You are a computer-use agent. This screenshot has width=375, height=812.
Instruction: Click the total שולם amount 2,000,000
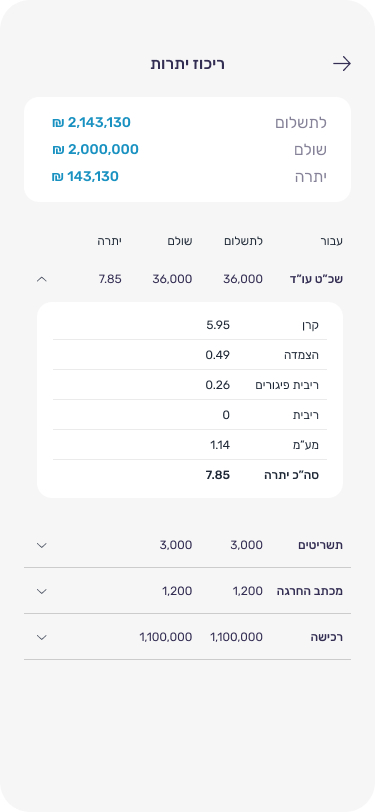coord(95,150)
